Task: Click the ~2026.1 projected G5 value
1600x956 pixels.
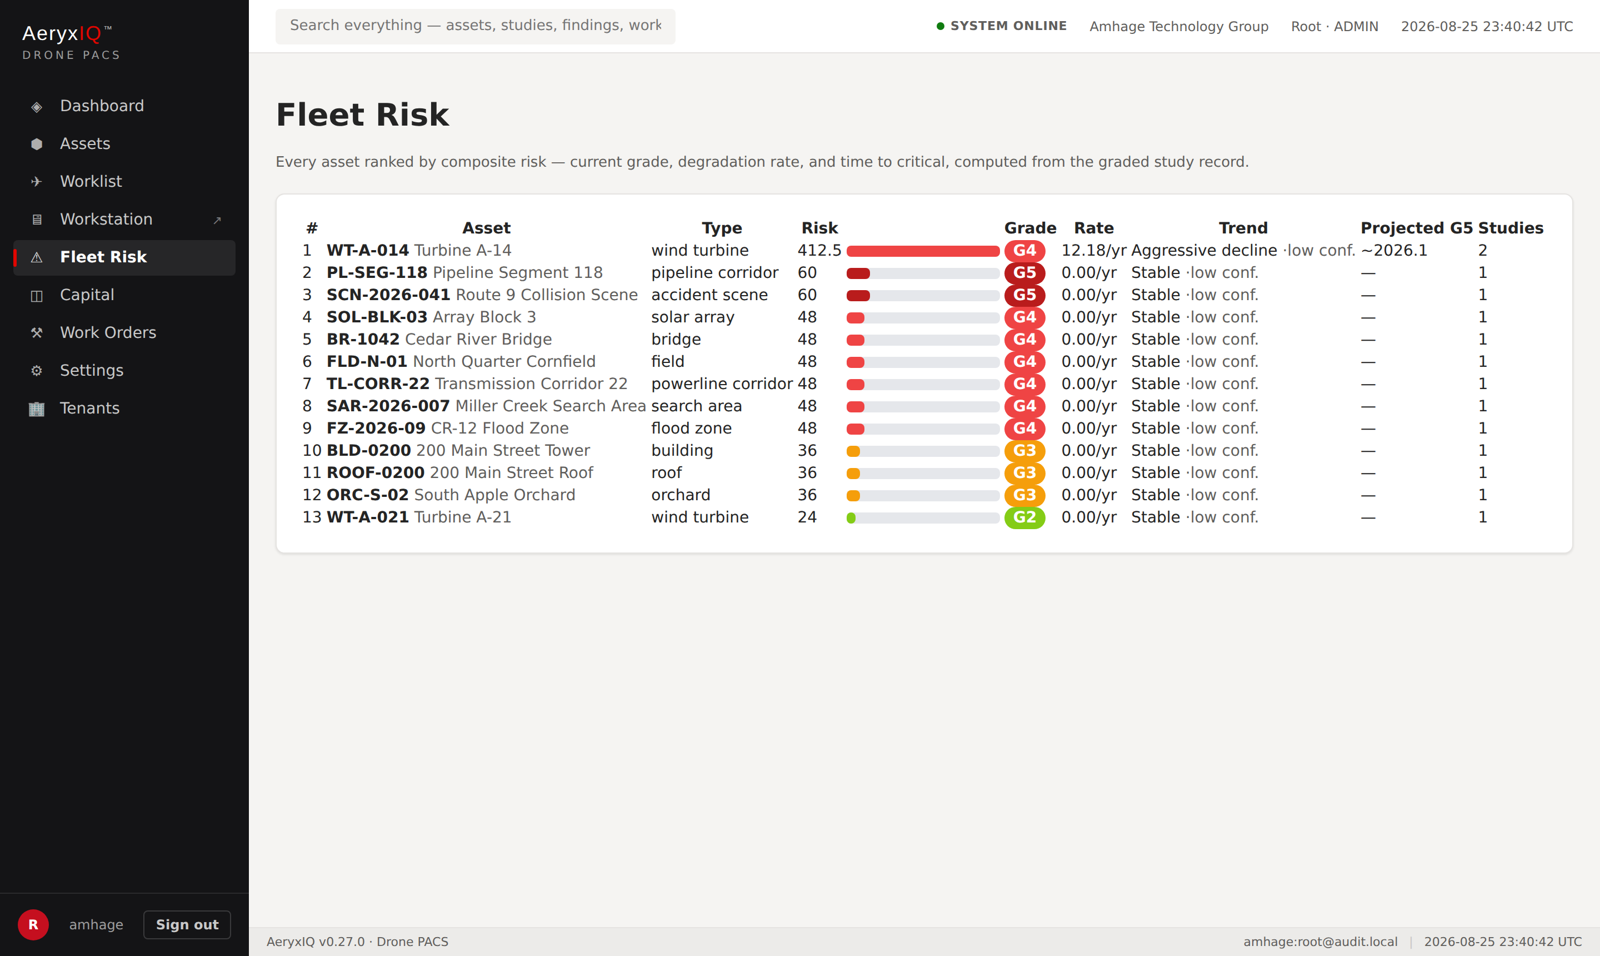Action: click(1394, 251)
